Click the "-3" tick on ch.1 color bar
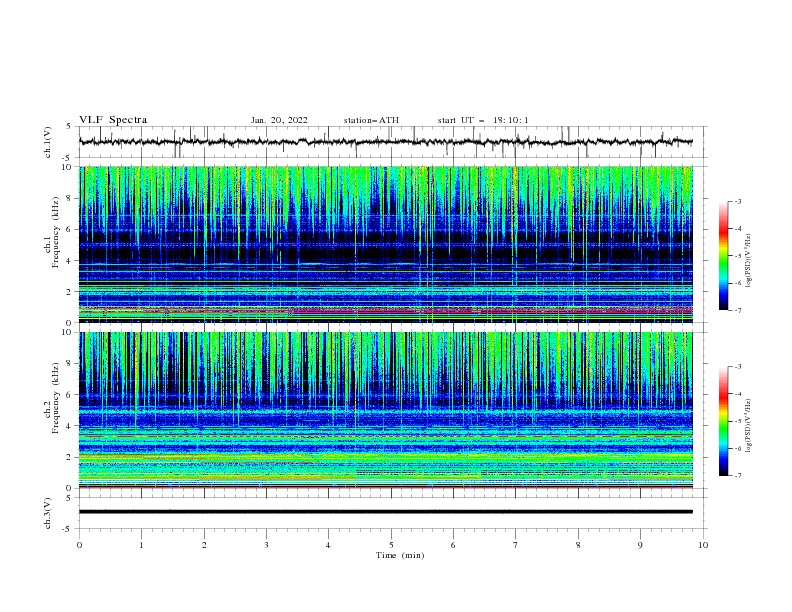This screenshot has width=792, height=612. coord(738,201)
